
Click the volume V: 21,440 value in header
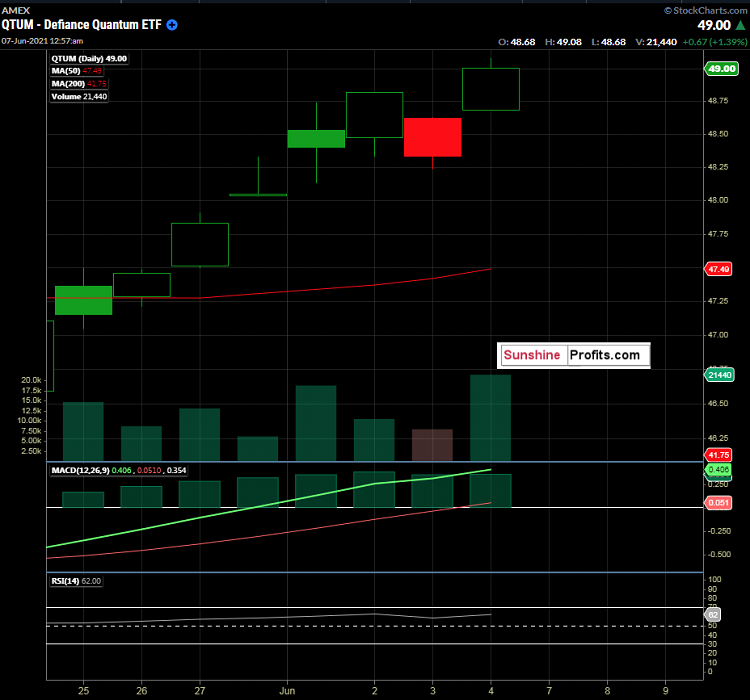pyautogui.click(x=656, y=42)
